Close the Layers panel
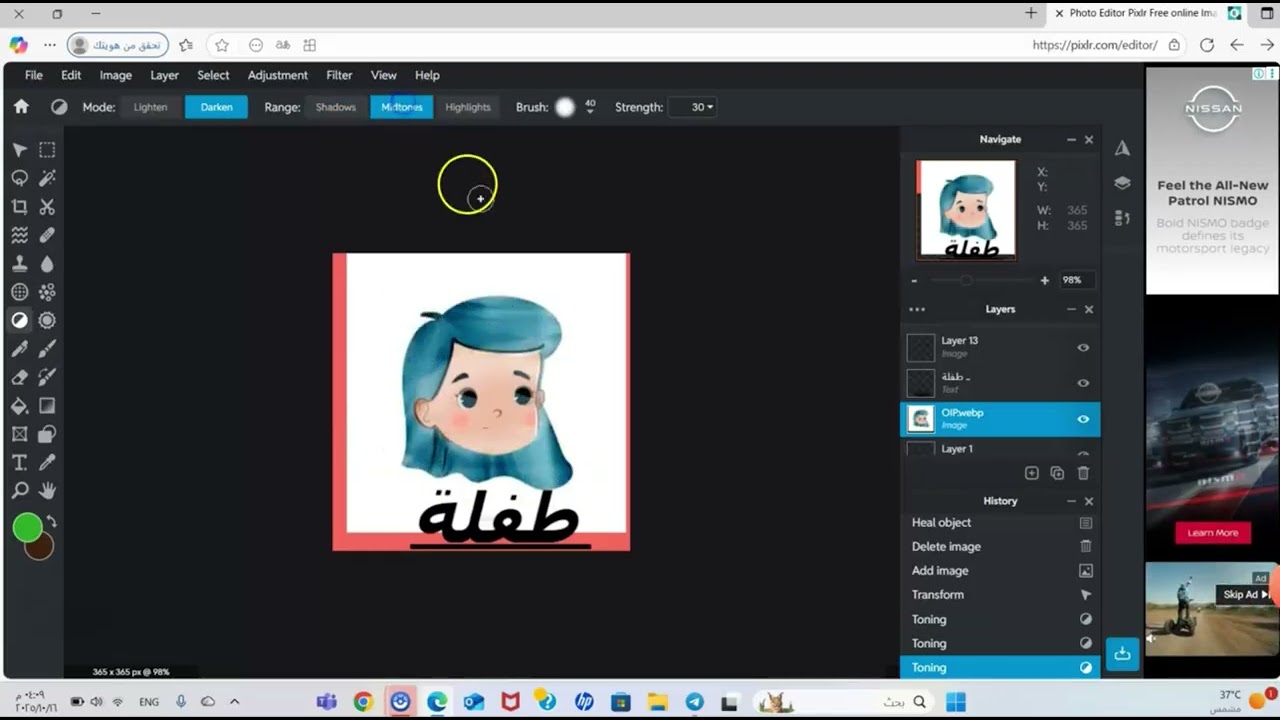The height and width of the screenshot is (720, 1280). click(1089, 310)
